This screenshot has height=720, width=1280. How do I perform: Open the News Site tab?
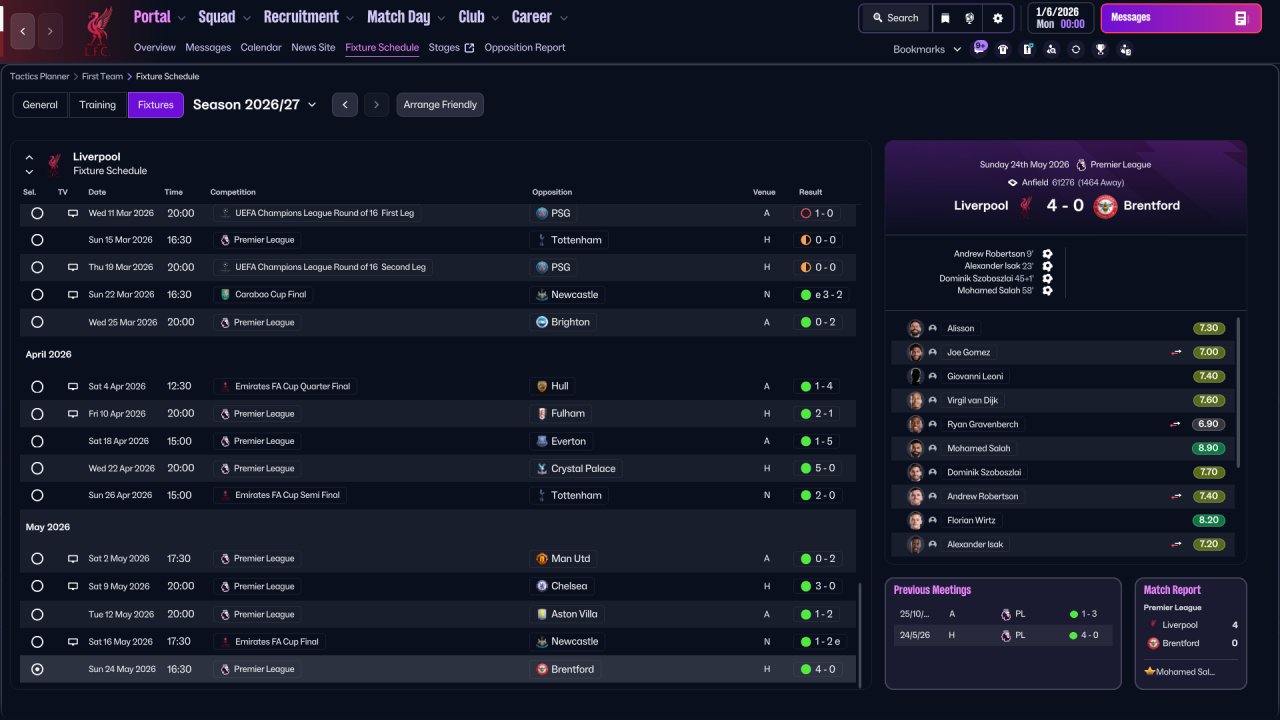[313, 47]
